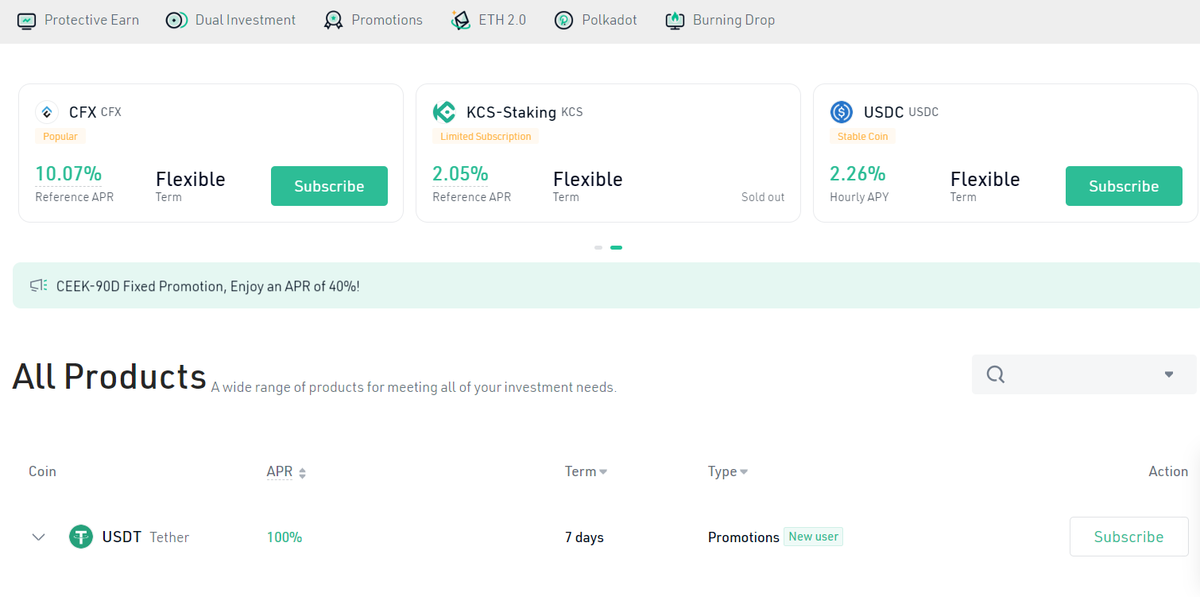1200x597 pixels.
Task: Go to first carousel page dot
Action: pos(598,247)
